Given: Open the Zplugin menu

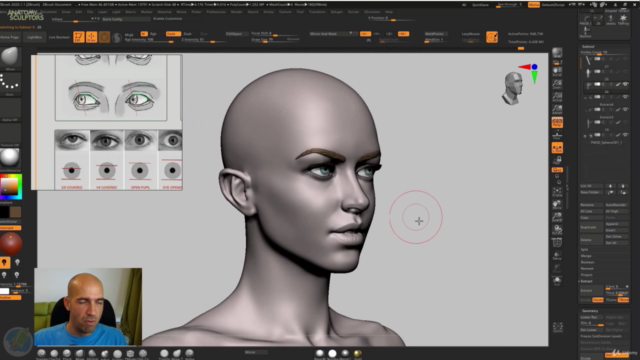Looking at the screenshot, I should click(x=337, y=12).
